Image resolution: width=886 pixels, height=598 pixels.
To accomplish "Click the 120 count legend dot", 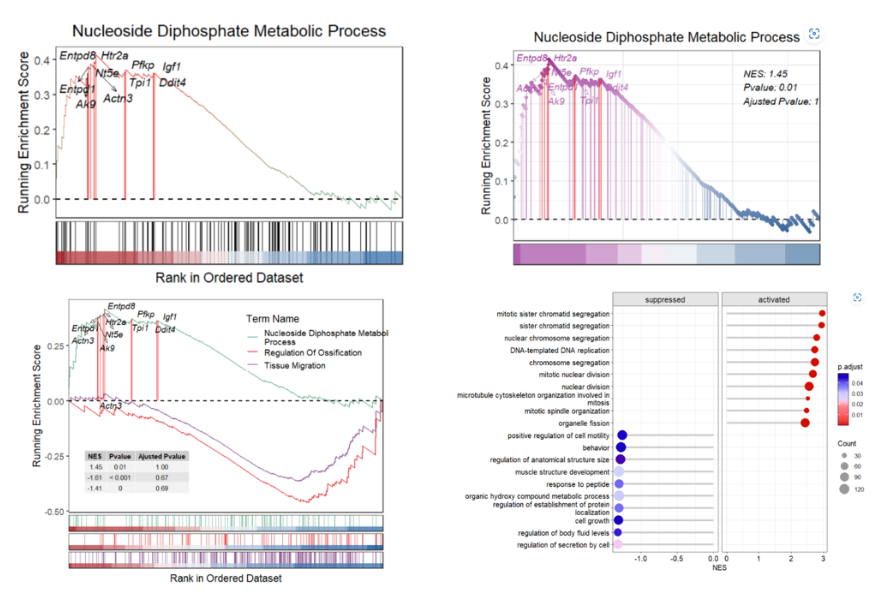I will [844, 489].
